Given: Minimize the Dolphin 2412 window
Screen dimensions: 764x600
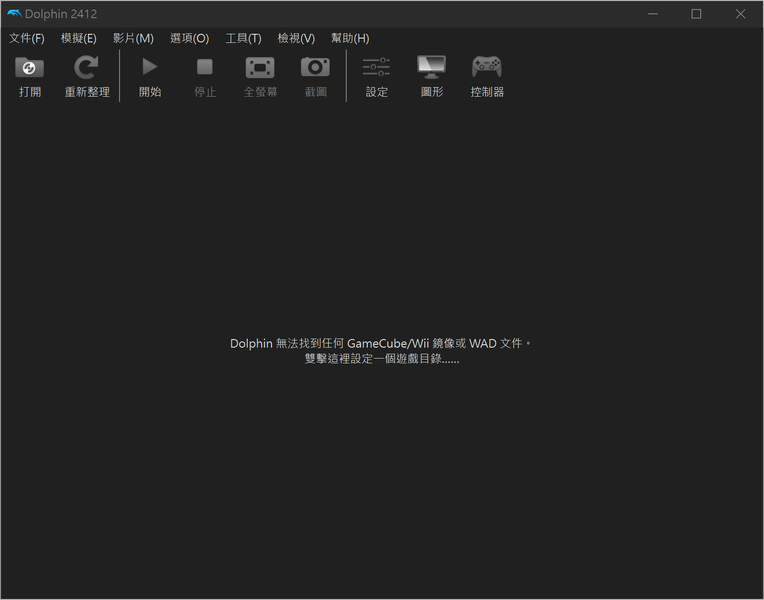Looking at the screenshot, I should coord(653,14).
